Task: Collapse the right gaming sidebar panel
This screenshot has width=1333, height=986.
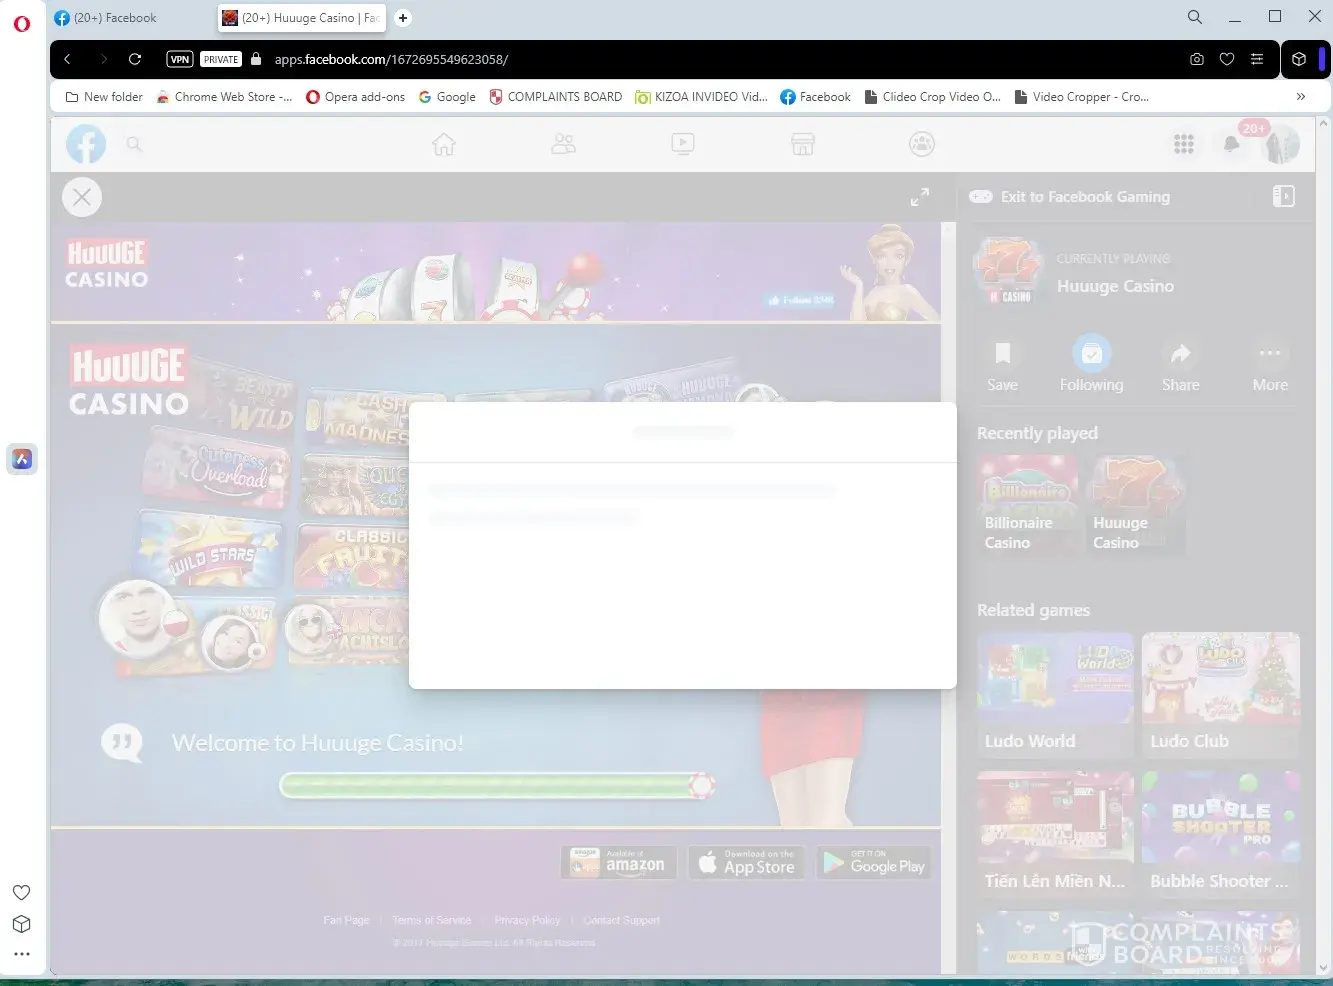Action: 1283,197
